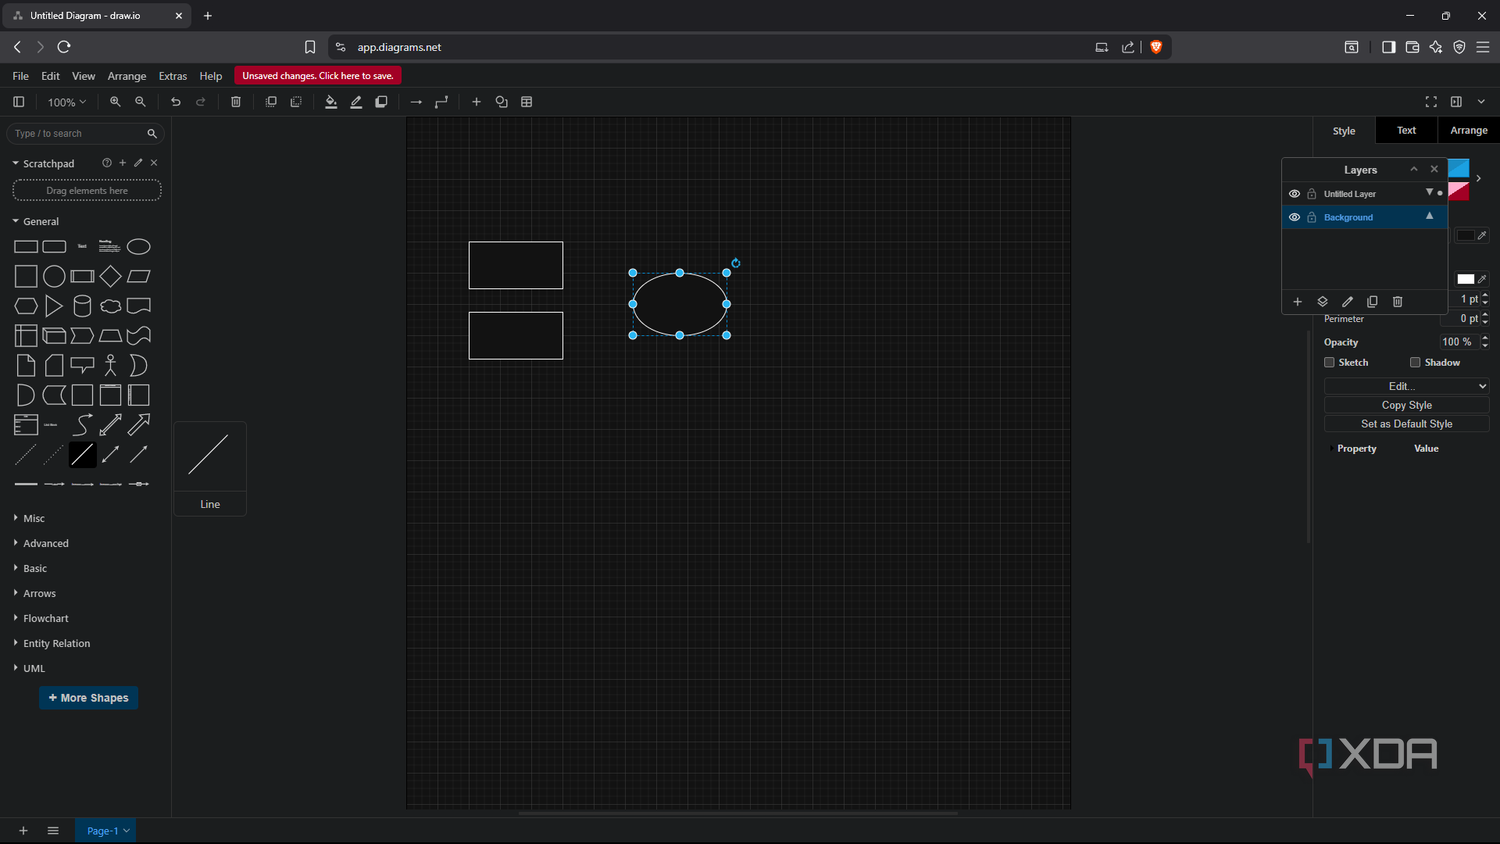Image resolution: width=1500 pixels, height=844 pixels.
Task: Duplicate the selected layer
Action: point(1372,302)
